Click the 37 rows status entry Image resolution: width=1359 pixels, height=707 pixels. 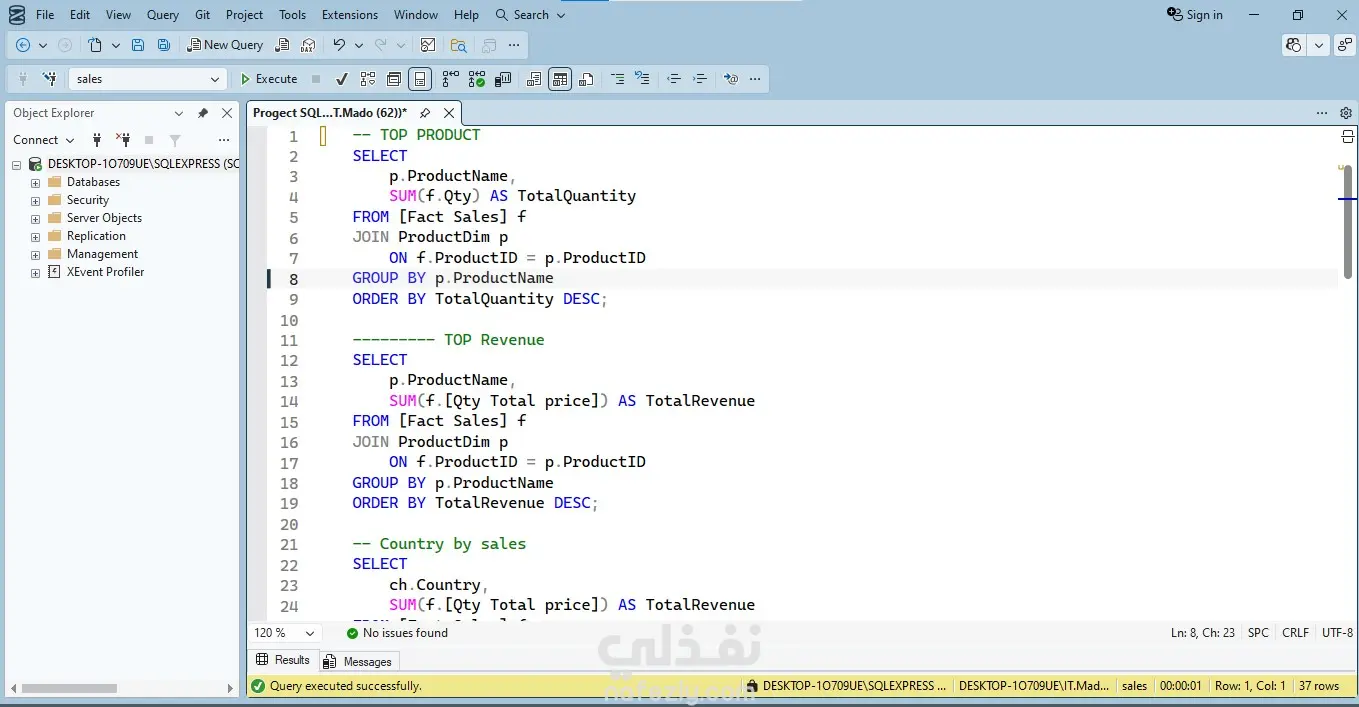pos(1318,686)
